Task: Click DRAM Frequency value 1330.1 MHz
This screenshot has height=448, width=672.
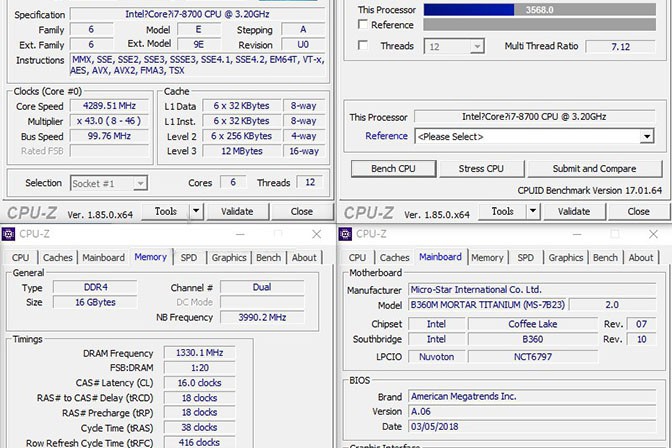Action: pyautogui.click(x=199, y=353)
